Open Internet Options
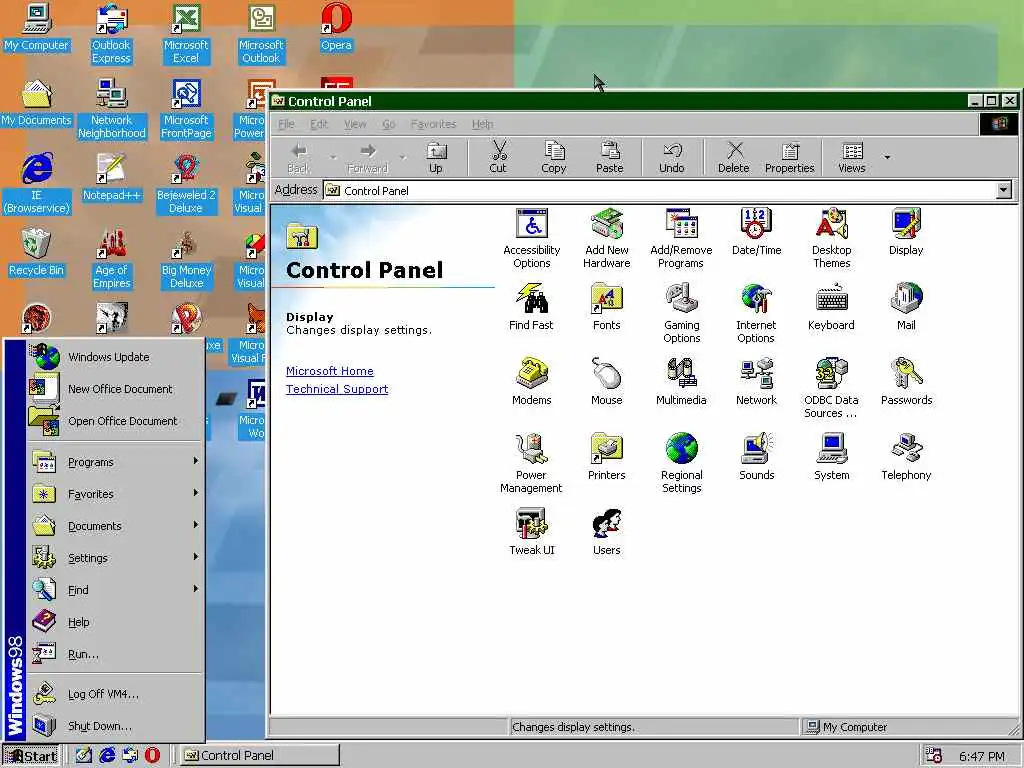 [756, 313]
